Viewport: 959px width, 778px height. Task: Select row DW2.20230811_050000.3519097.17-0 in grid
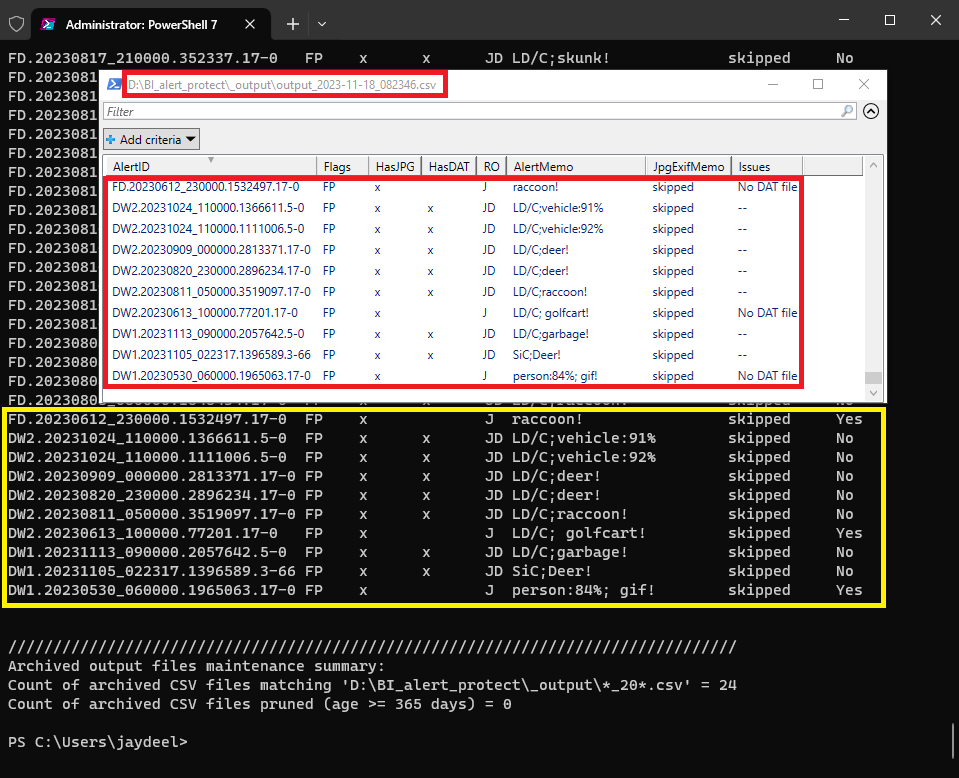click(x=454, y=292)
